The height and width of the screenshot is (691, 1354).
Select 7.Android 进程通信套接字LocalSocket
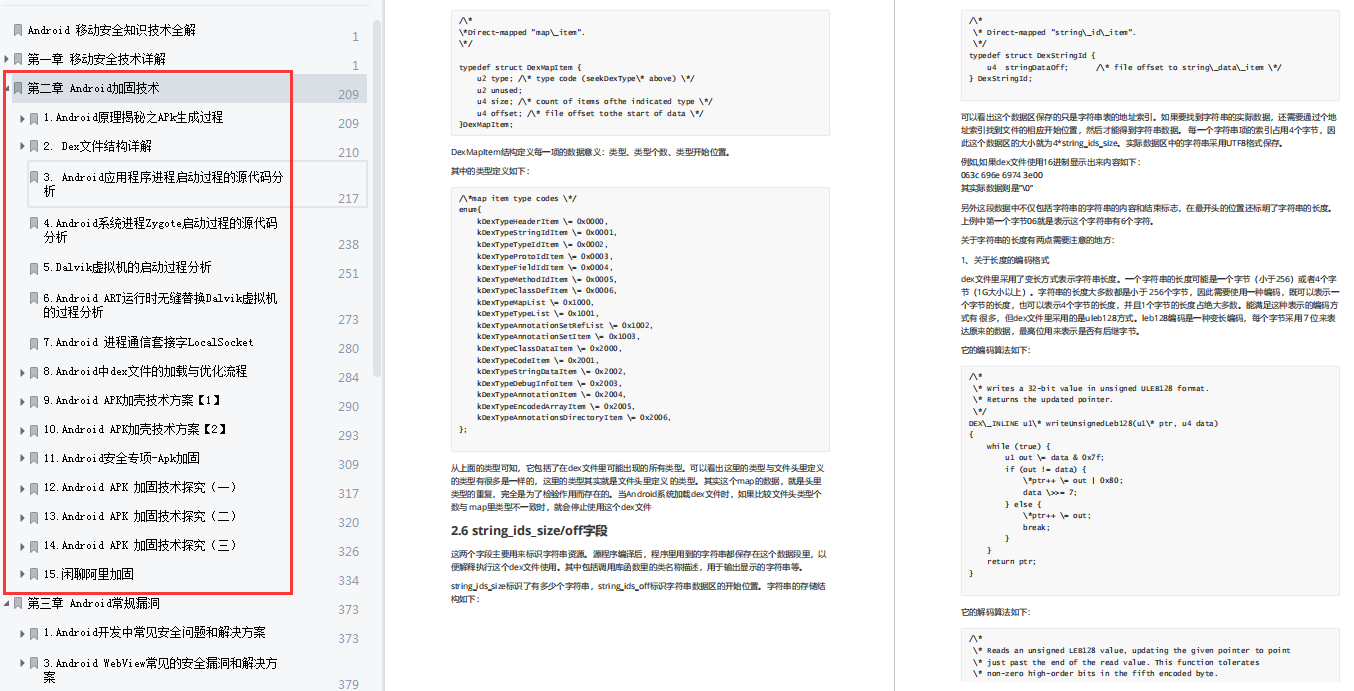coord(150,343)
